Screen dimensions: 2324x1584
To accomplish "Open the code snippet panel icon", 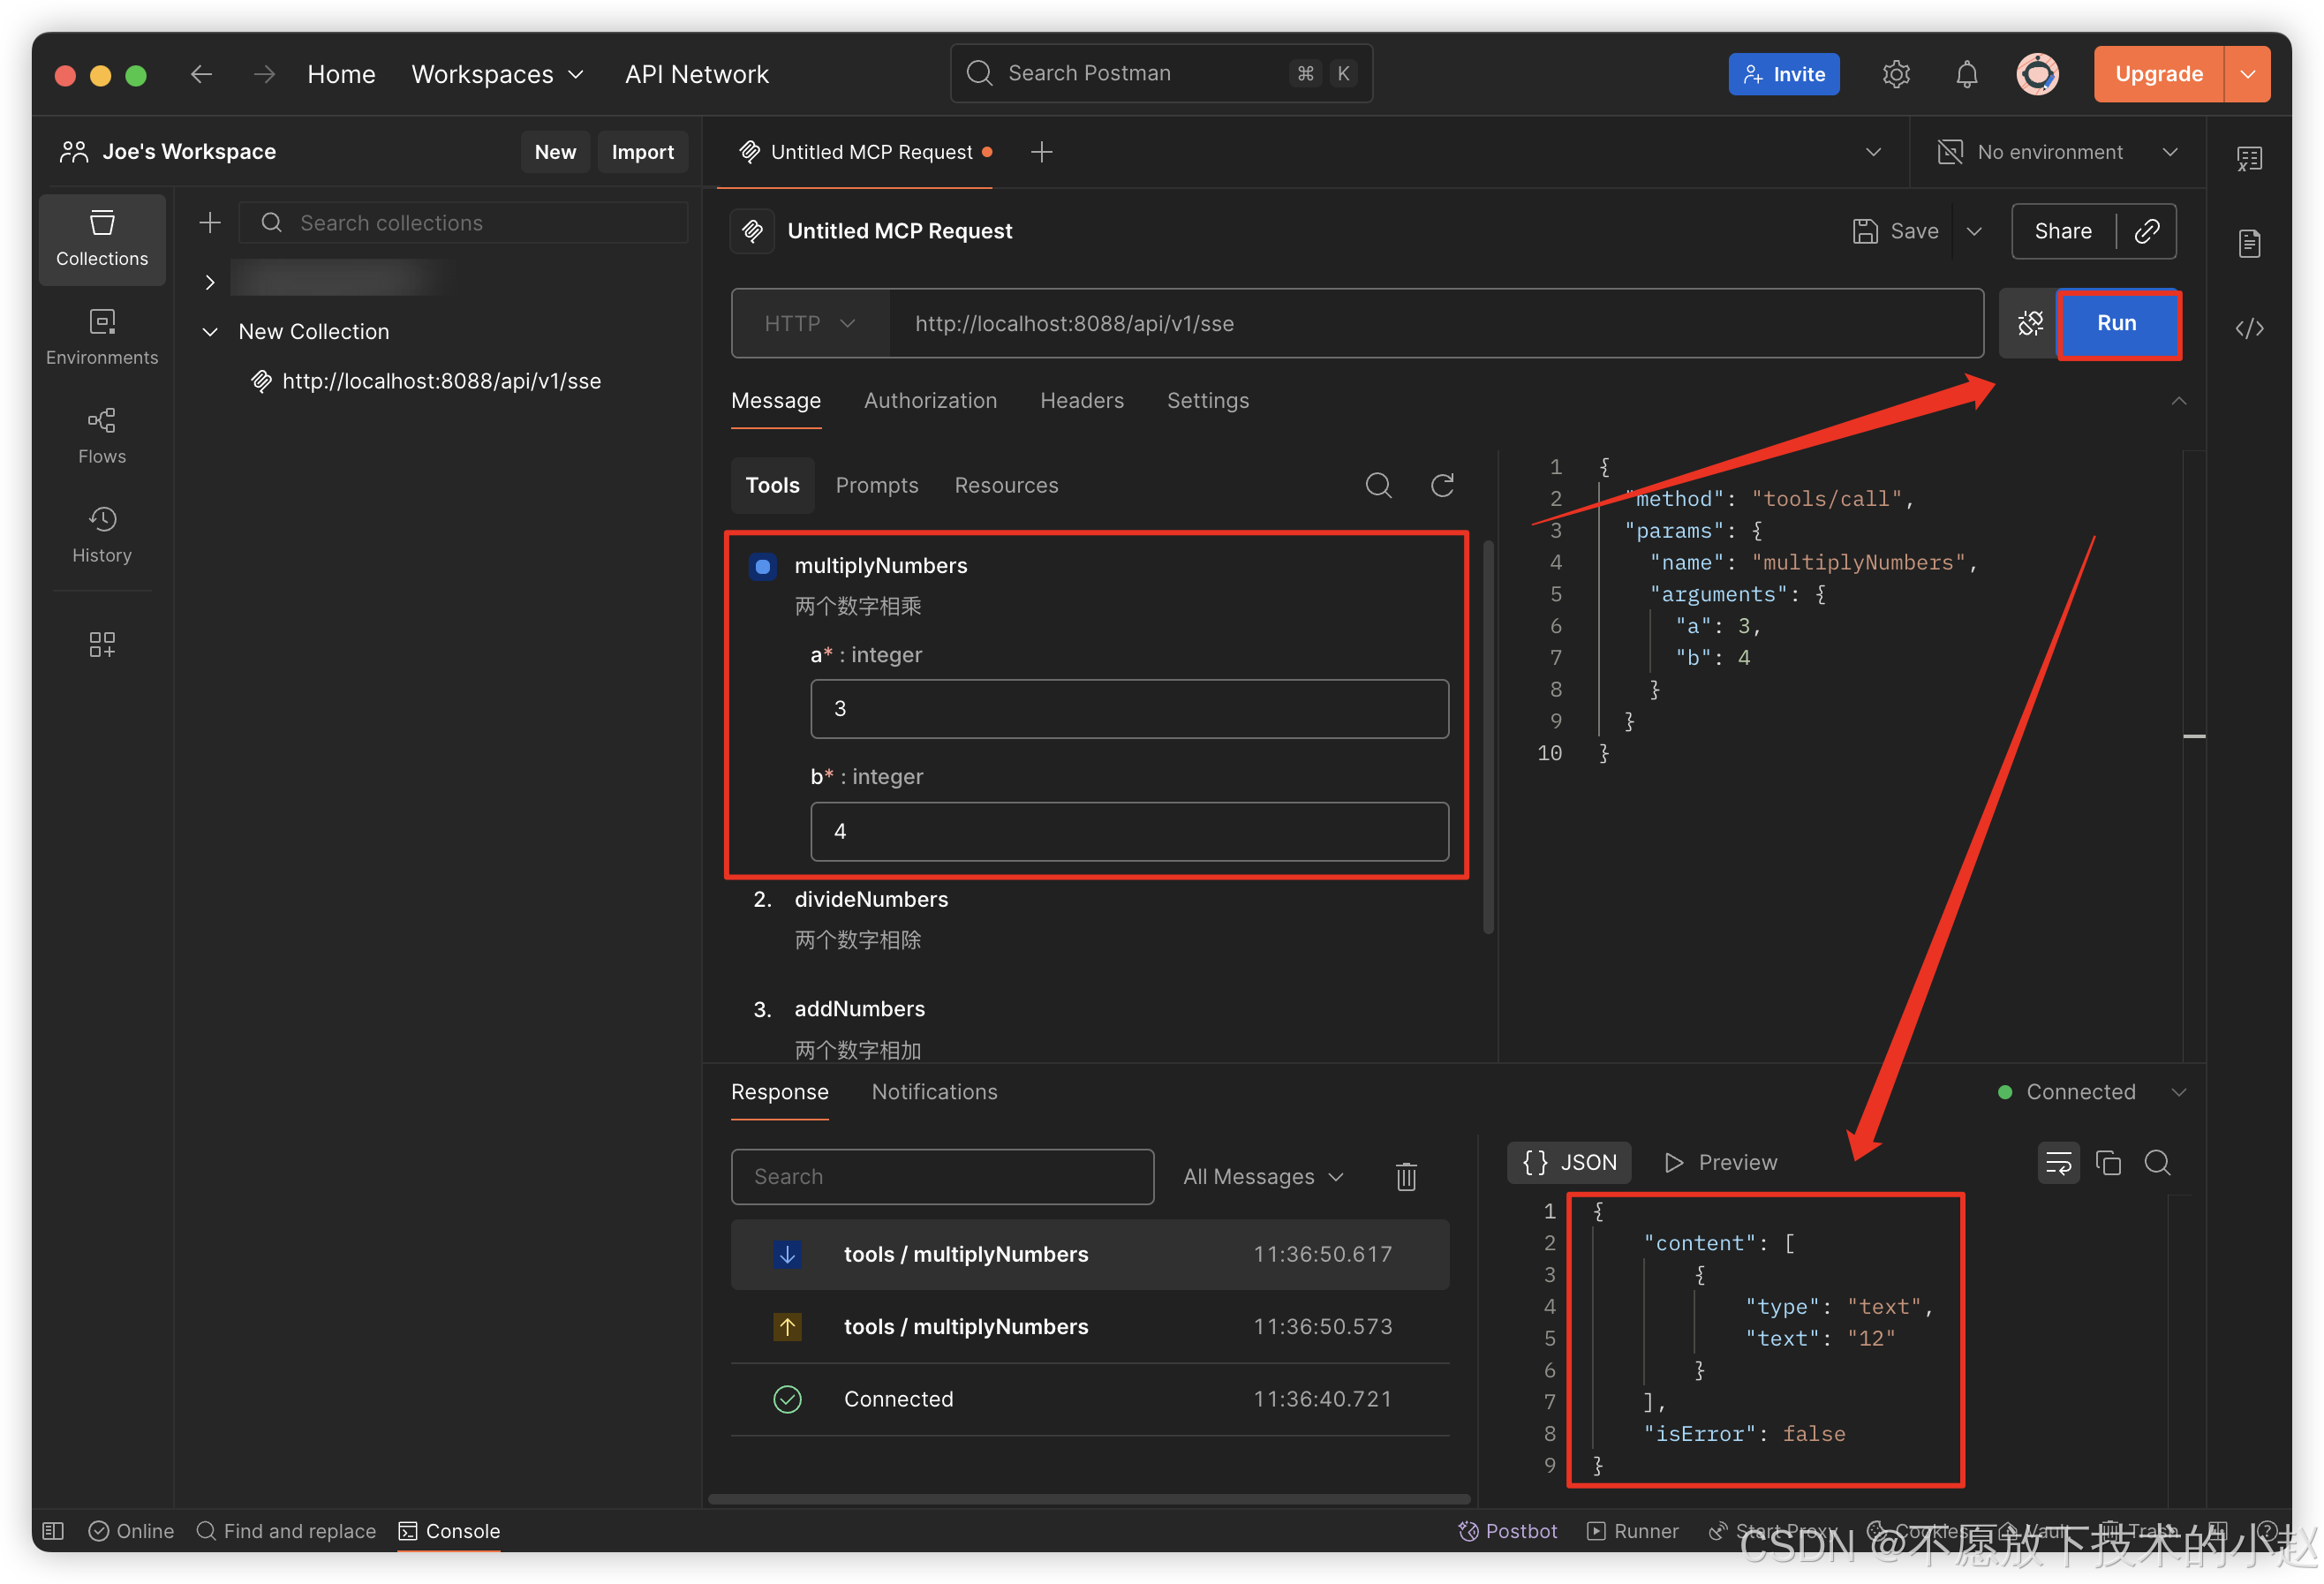I will pos(2249,328).
